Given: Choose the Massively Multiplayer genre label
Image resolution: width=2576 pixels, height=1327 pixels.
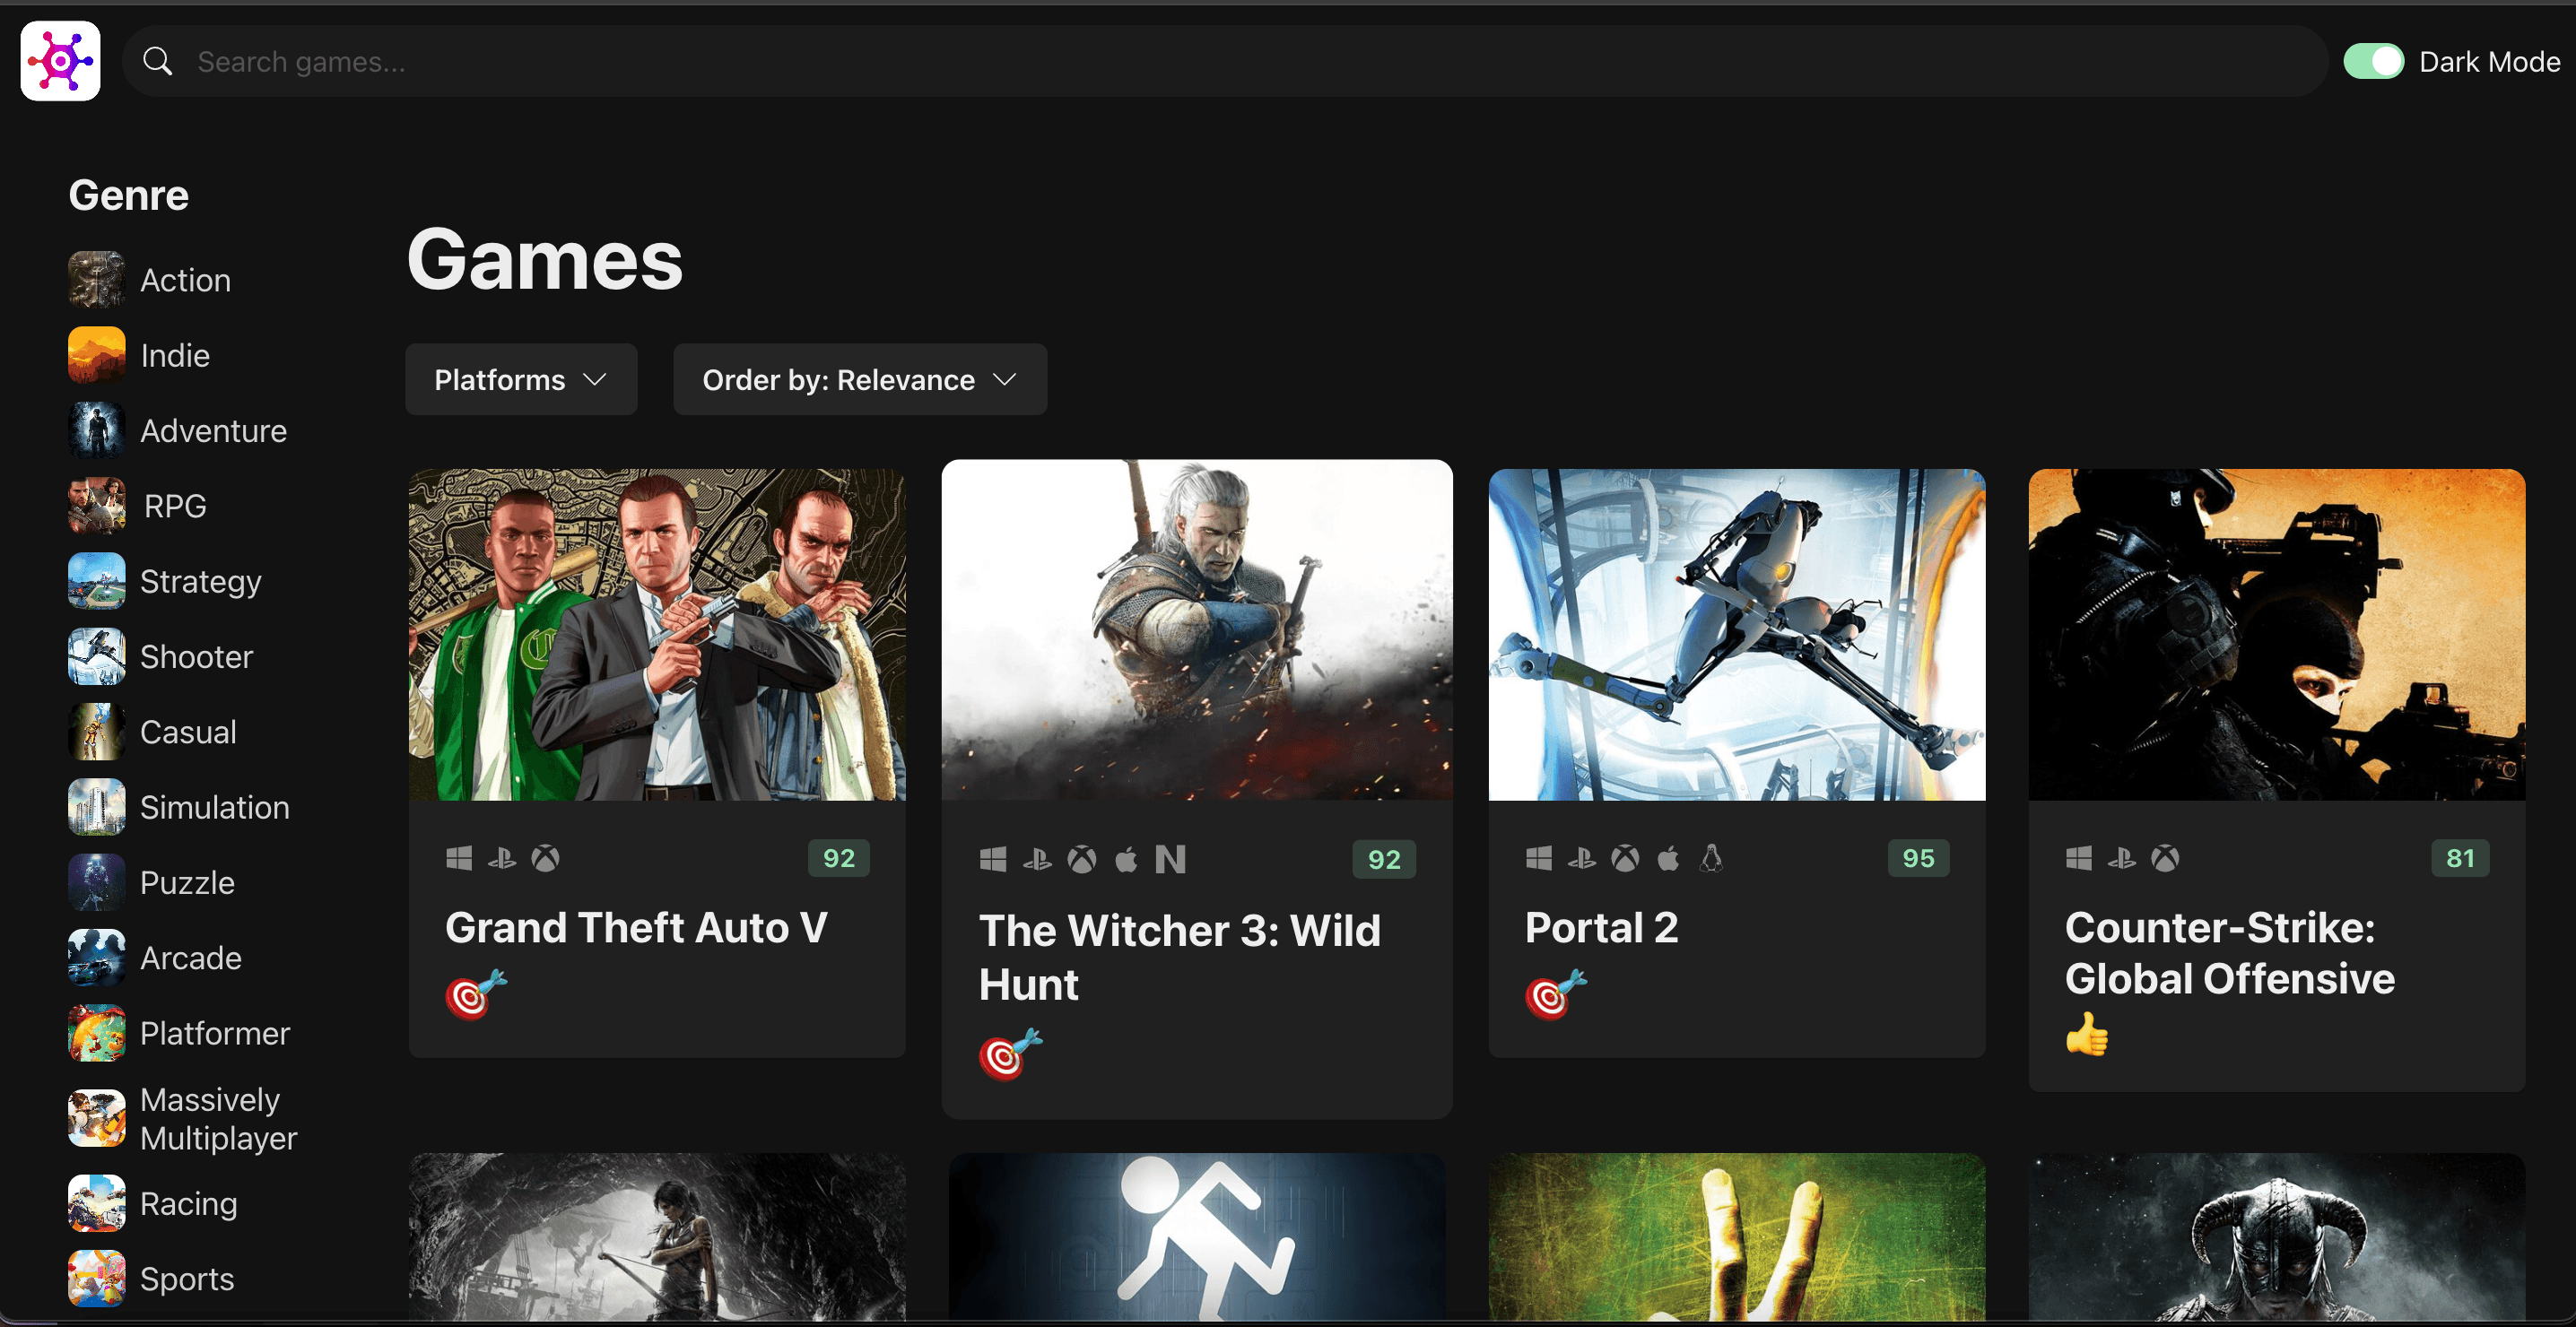Looking at the screenshot, I should [x=218, y=1118].
